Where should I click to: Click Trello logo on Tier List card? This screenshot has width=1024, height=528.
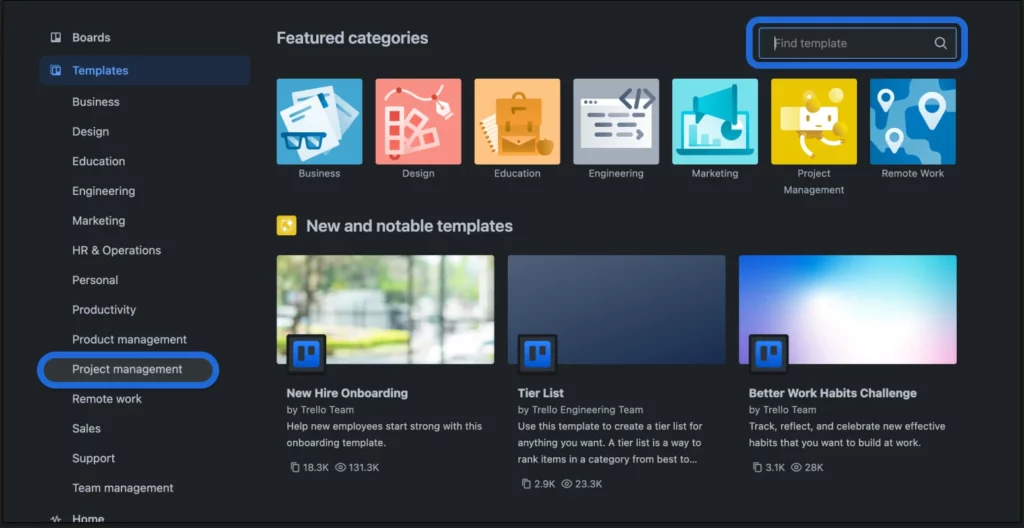(537, 354)
